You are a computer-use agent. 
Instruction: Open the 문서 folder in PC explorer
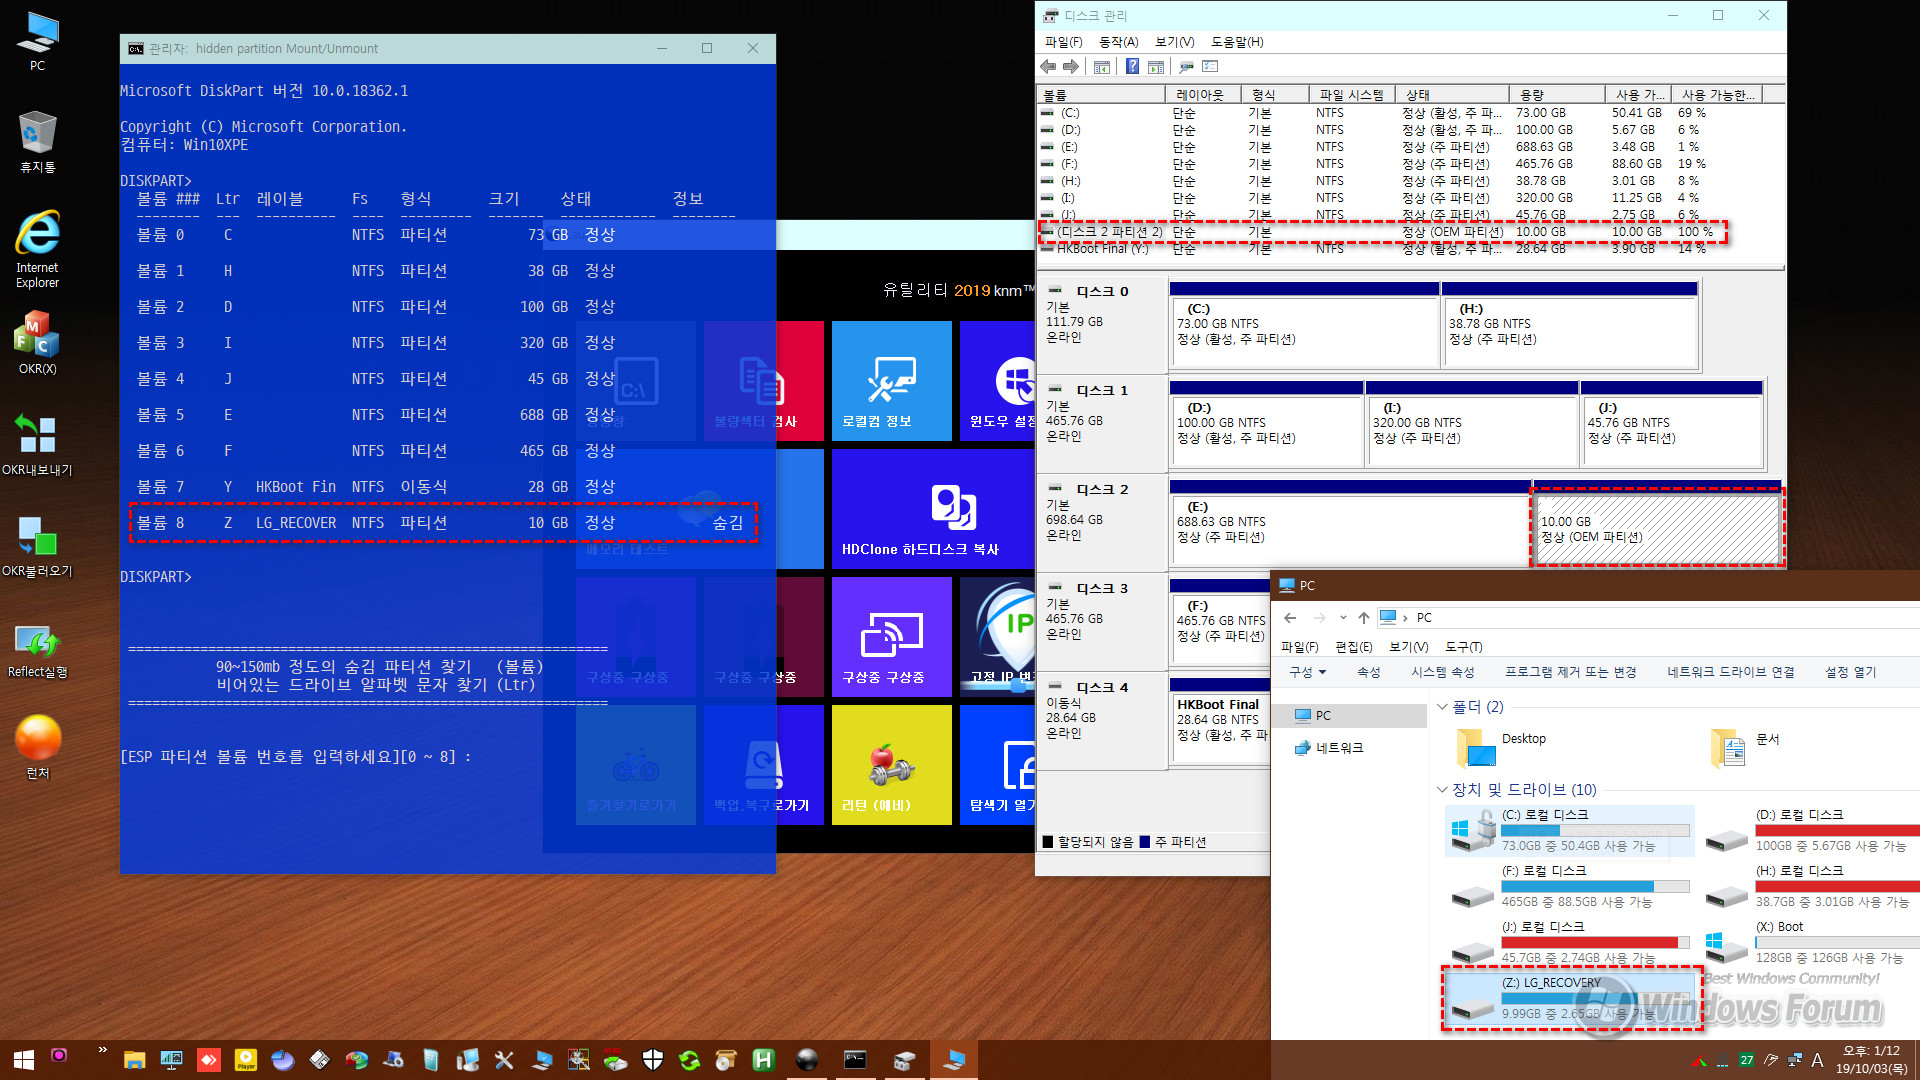click(1745, 746)
